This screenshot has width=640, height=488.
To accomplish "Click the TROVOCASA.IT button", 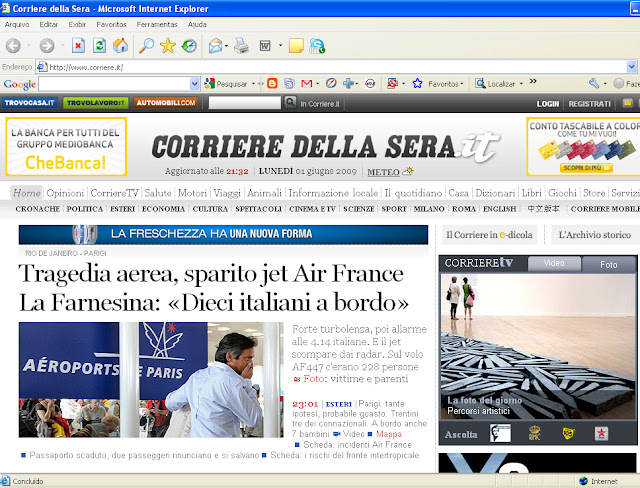I will coord(29,103).
